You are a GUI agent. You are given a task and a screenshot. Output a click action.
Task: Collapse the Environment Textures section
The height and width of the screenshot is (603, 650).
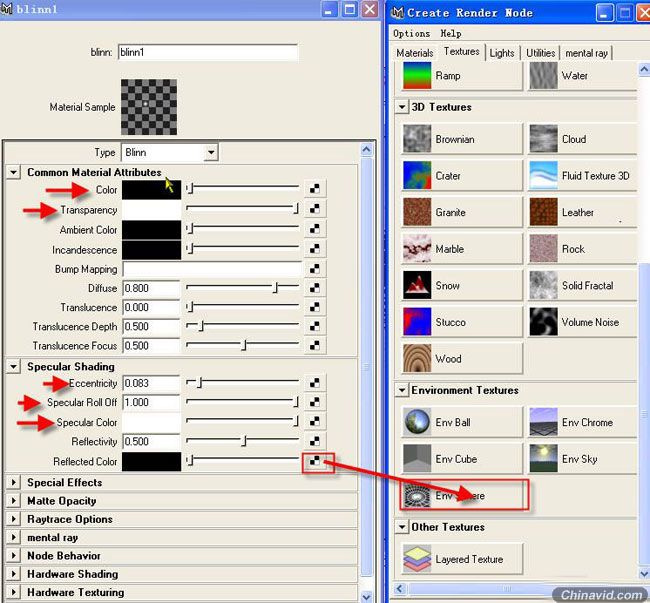[402, 390]
